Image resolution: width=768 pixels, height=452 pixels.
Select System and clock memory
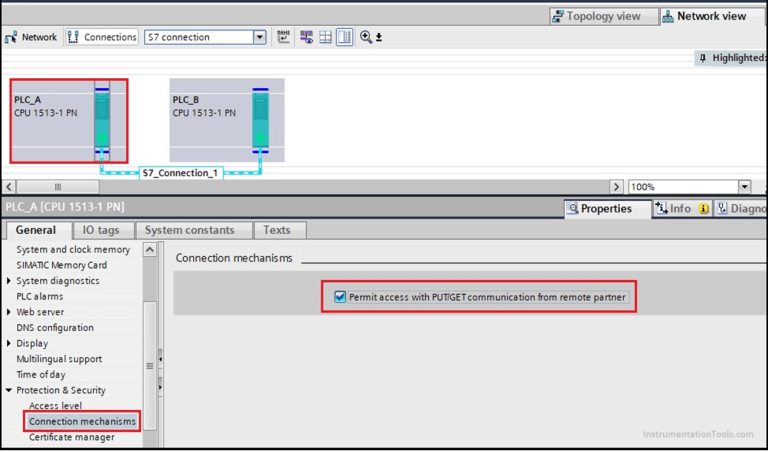(x=73, y=250)
